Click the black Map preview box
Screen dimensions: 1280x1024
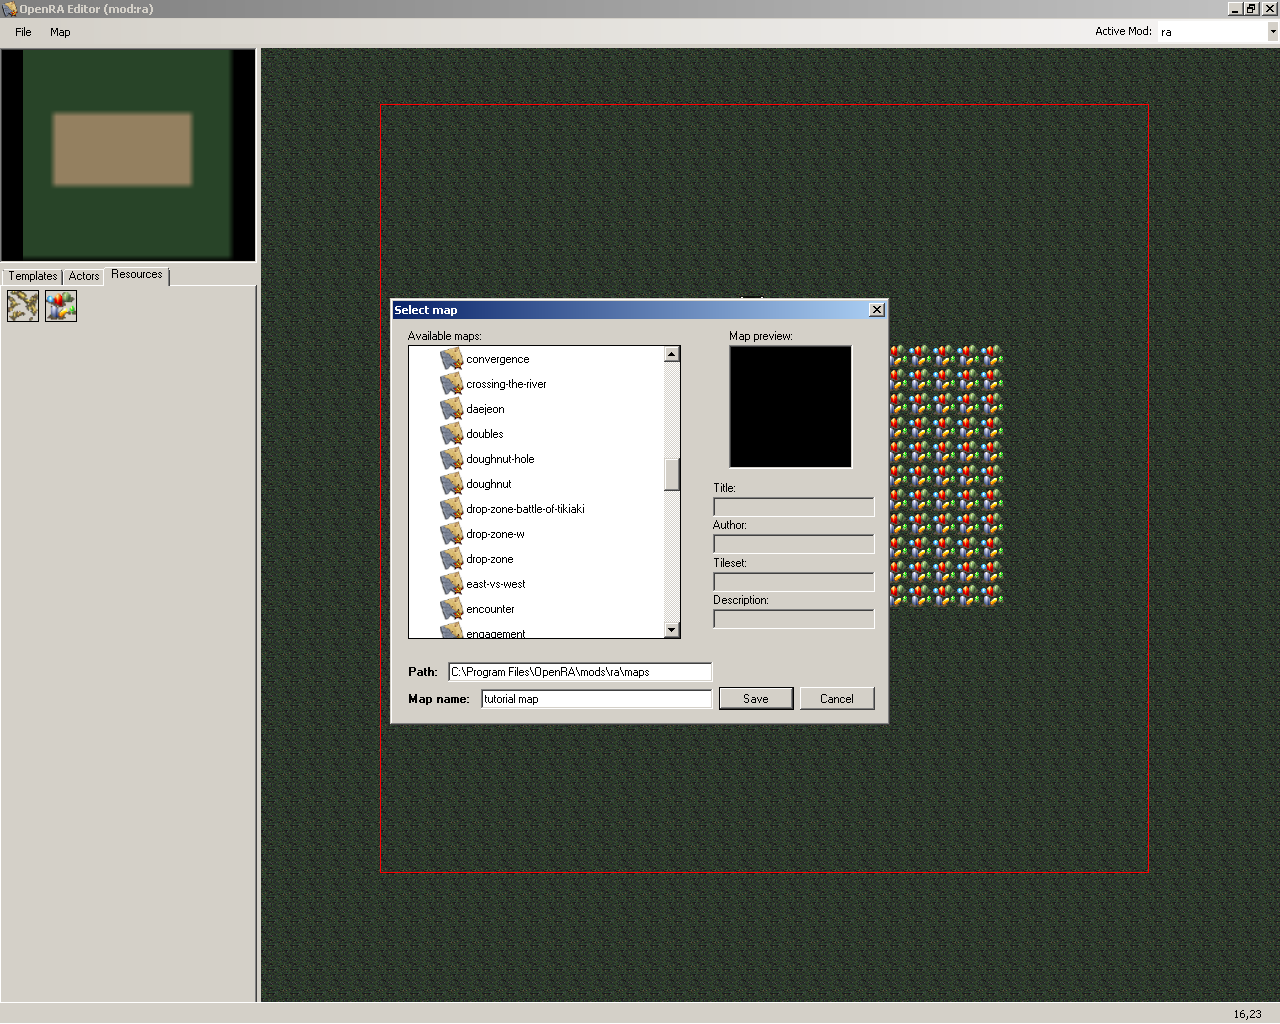click(791, 407)
